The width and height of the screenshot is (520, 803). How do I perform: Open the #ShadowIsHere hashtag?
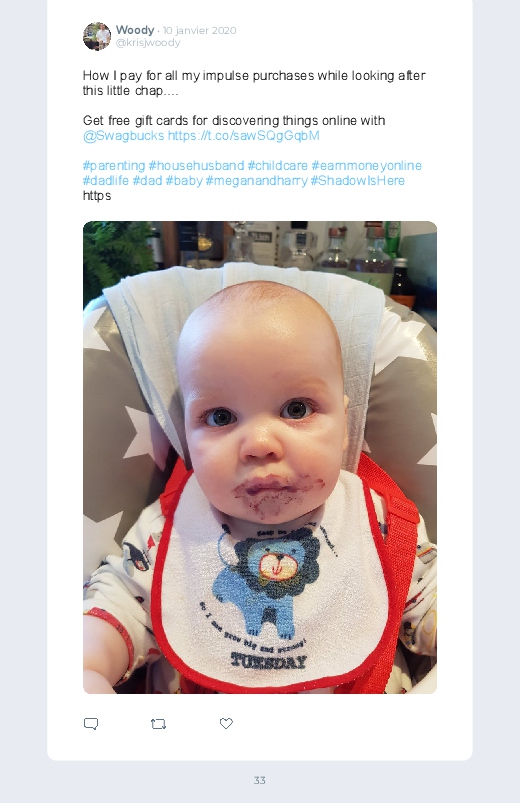[358, 181]
